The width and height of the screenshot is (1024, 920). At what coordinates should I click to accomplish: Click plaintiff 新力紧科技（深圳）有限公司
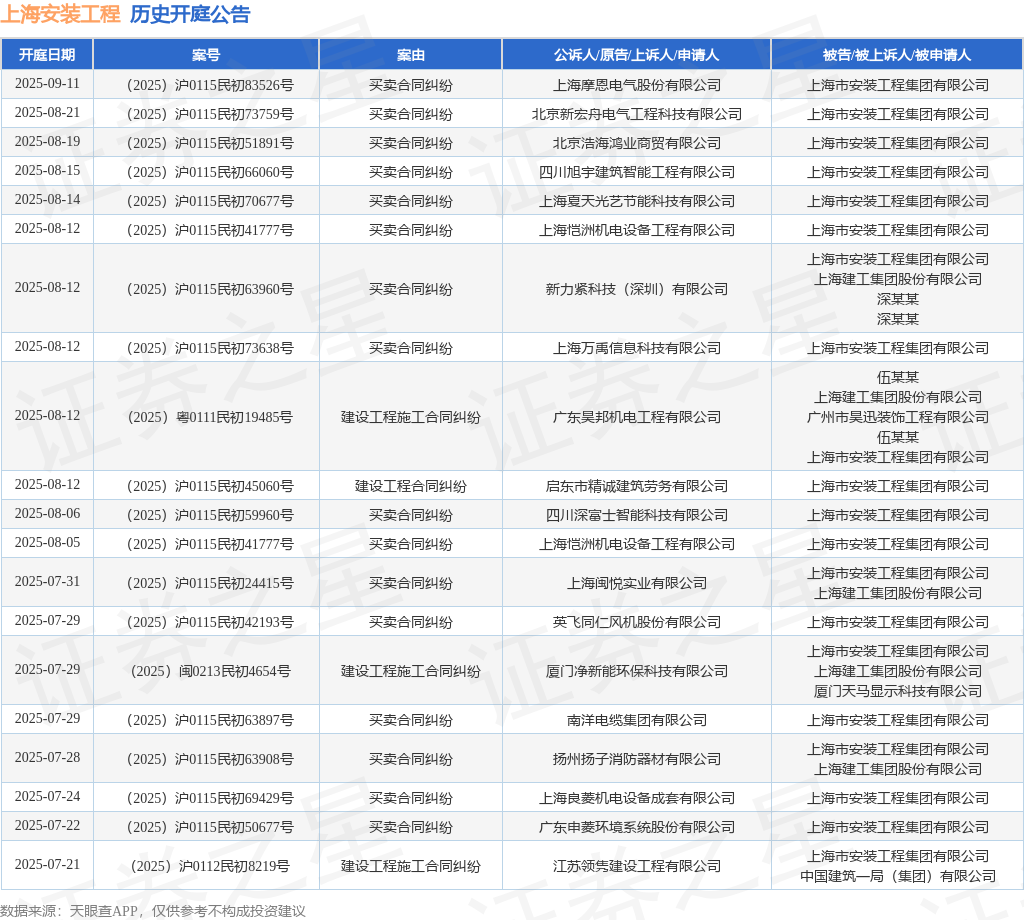tap(637, 289)
